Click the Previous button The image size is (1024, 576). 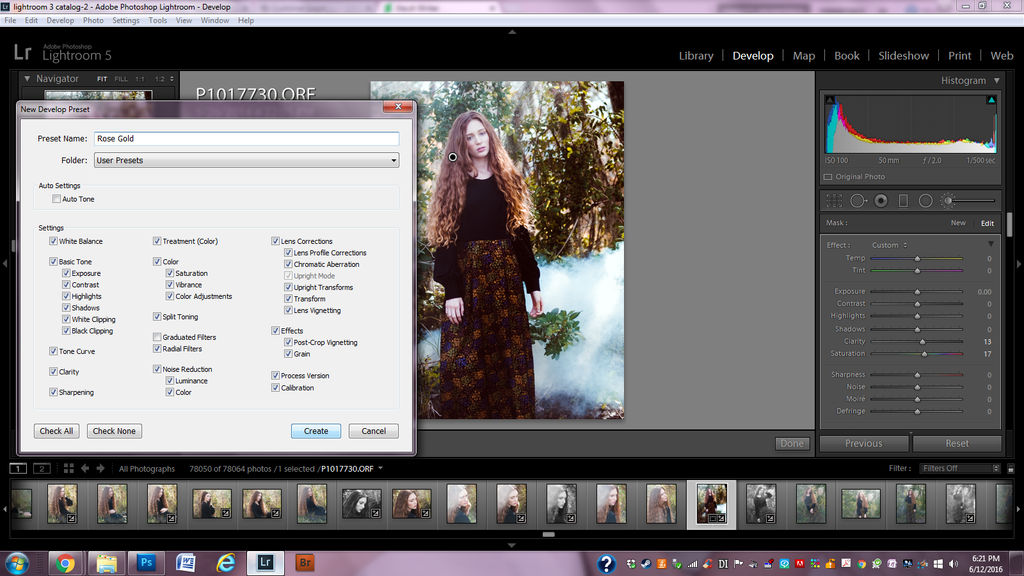863,443
